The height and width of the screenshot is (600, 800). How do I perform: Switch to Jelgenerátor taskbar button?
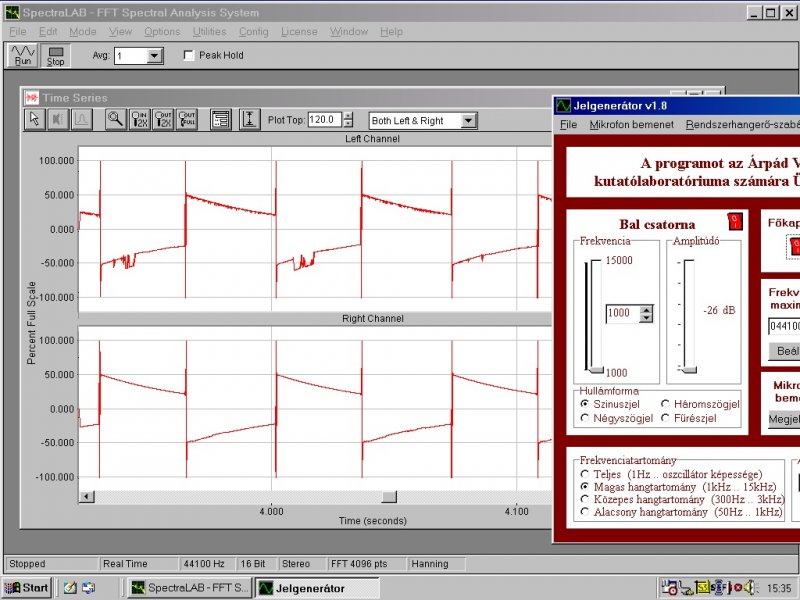[x=317, y=588]
